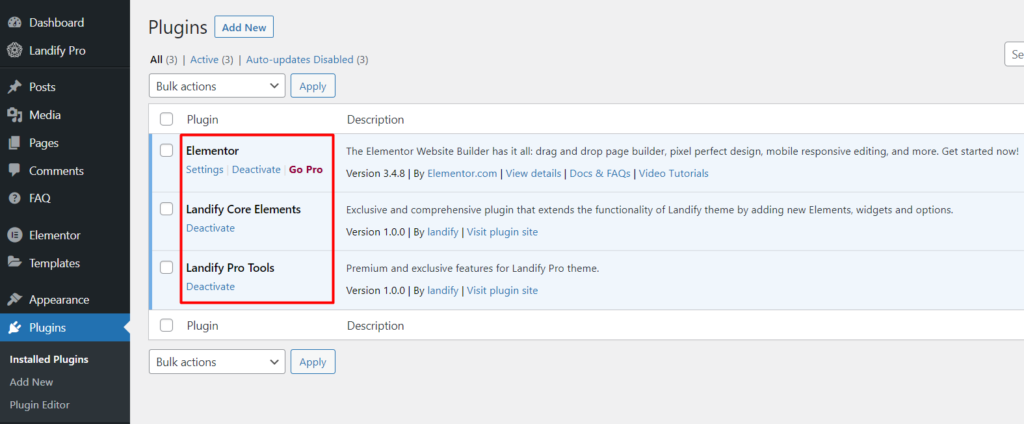Click the FAQ question mark icon
The height and width of the screenshot is (424, 1024).
coord(14,199)
